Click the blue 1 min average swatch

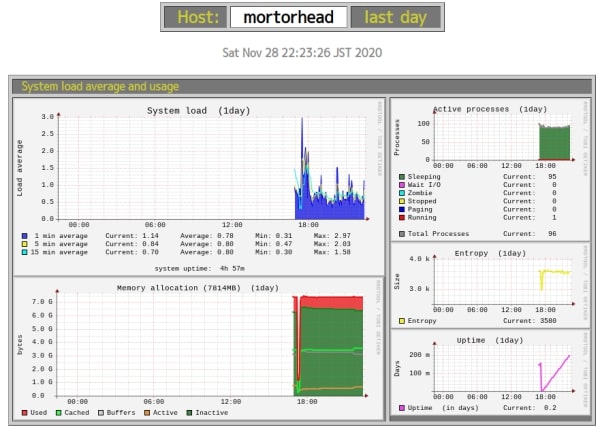(24, 237)
